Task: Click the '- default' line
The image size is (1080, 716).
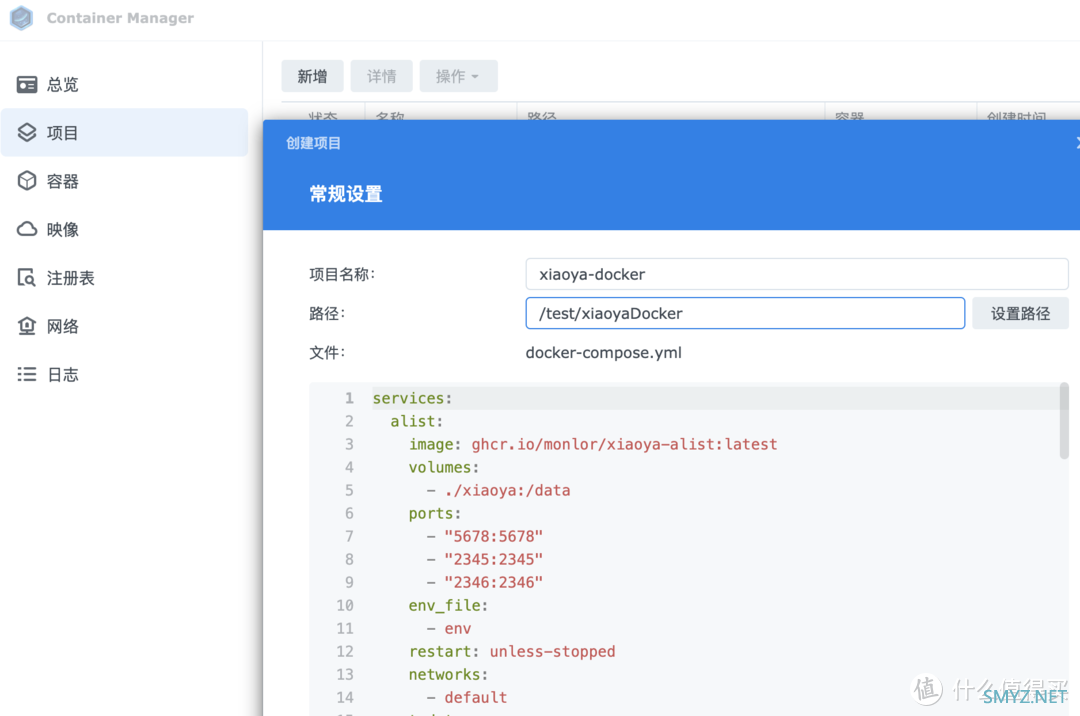Action: pos(466,697)
